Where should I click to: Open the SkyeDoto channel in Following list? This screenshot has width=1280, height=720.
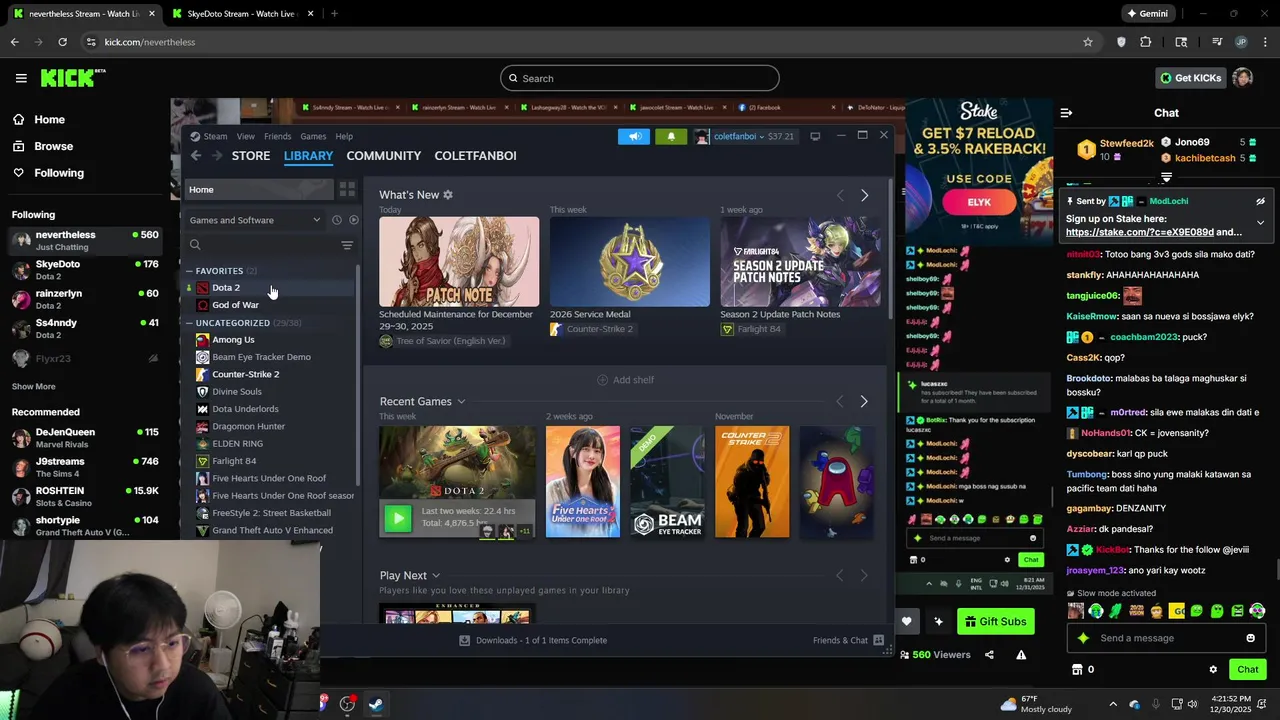pyautogui.click(x=85, y=269)
